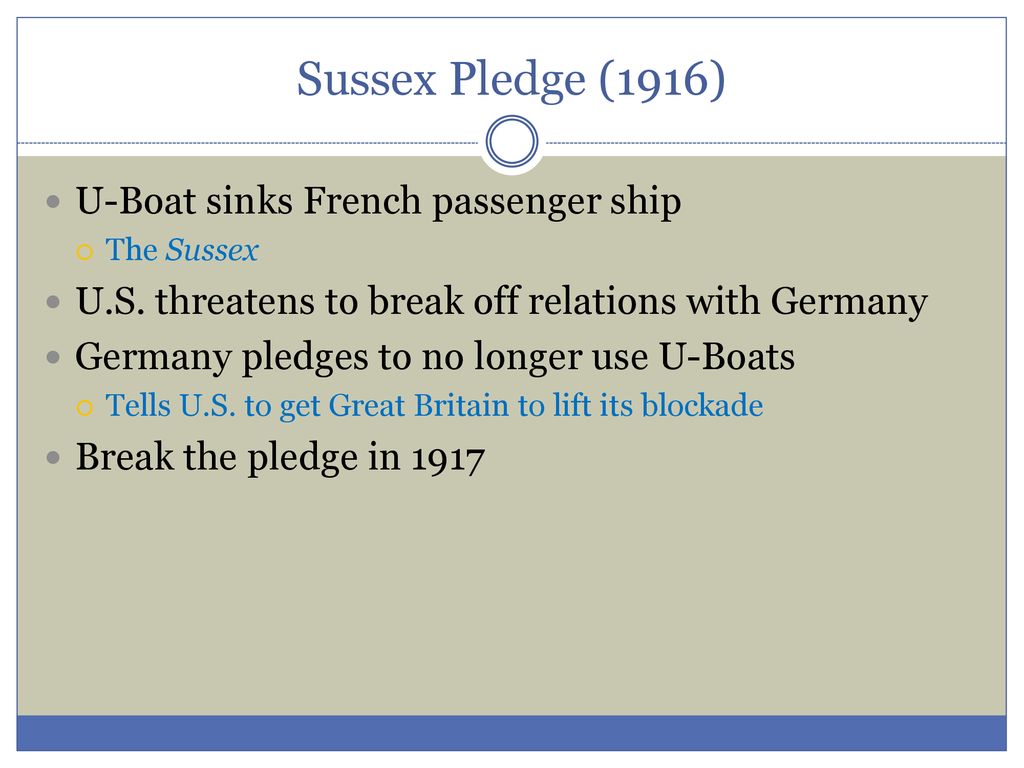Image resolution: width=1024 pixels, height=768 pixels.
Task: Click the gray bullet before 'Germany pledges'
Action: pyautogui.click(x=54, y=358)
